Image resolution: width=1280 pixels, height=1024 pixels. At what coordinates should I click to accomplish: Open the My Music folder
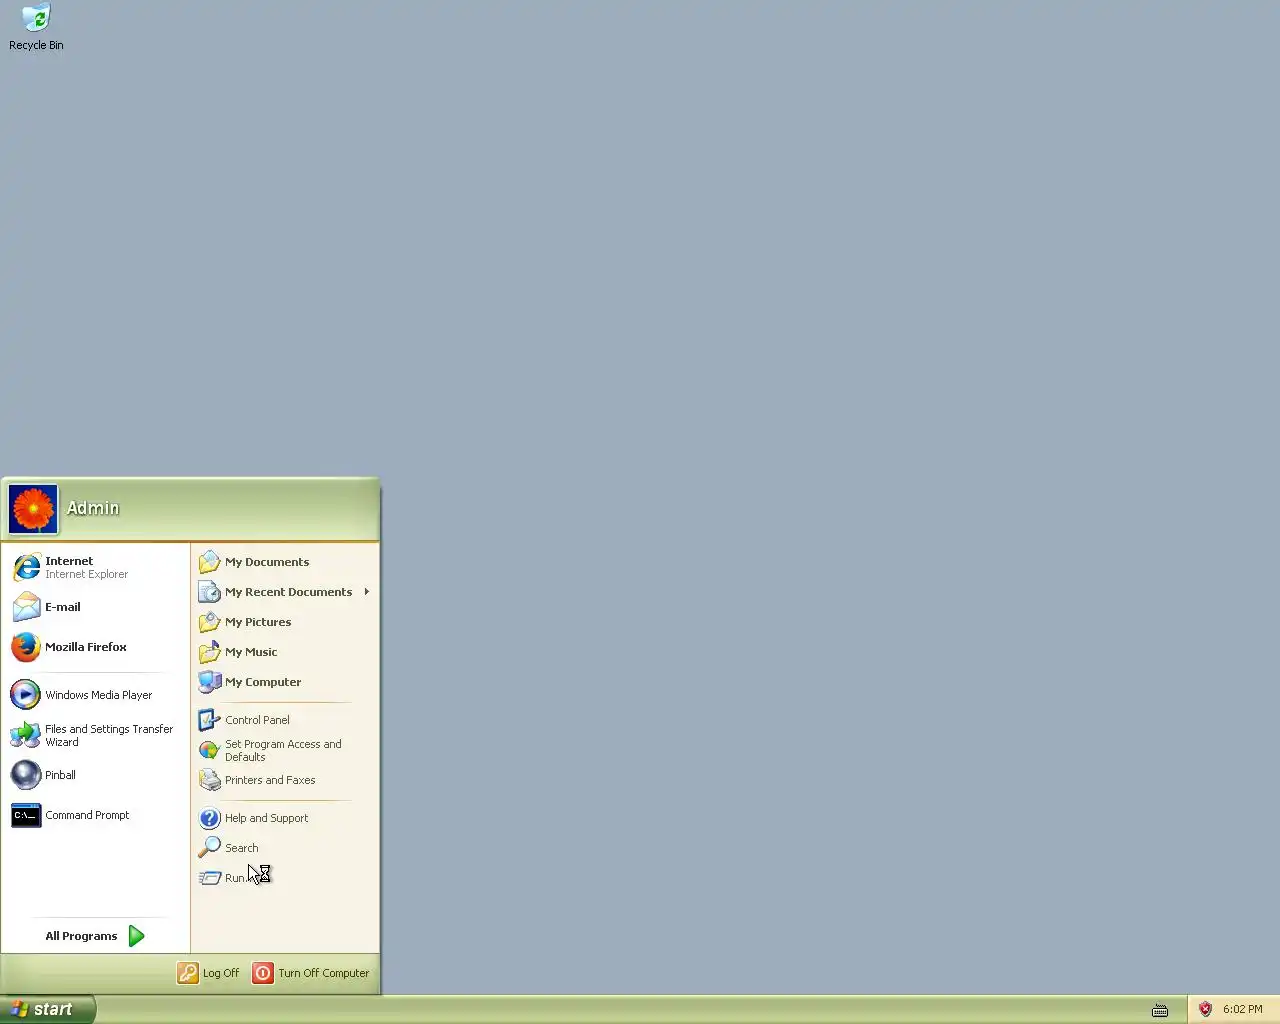coord(285,652)
